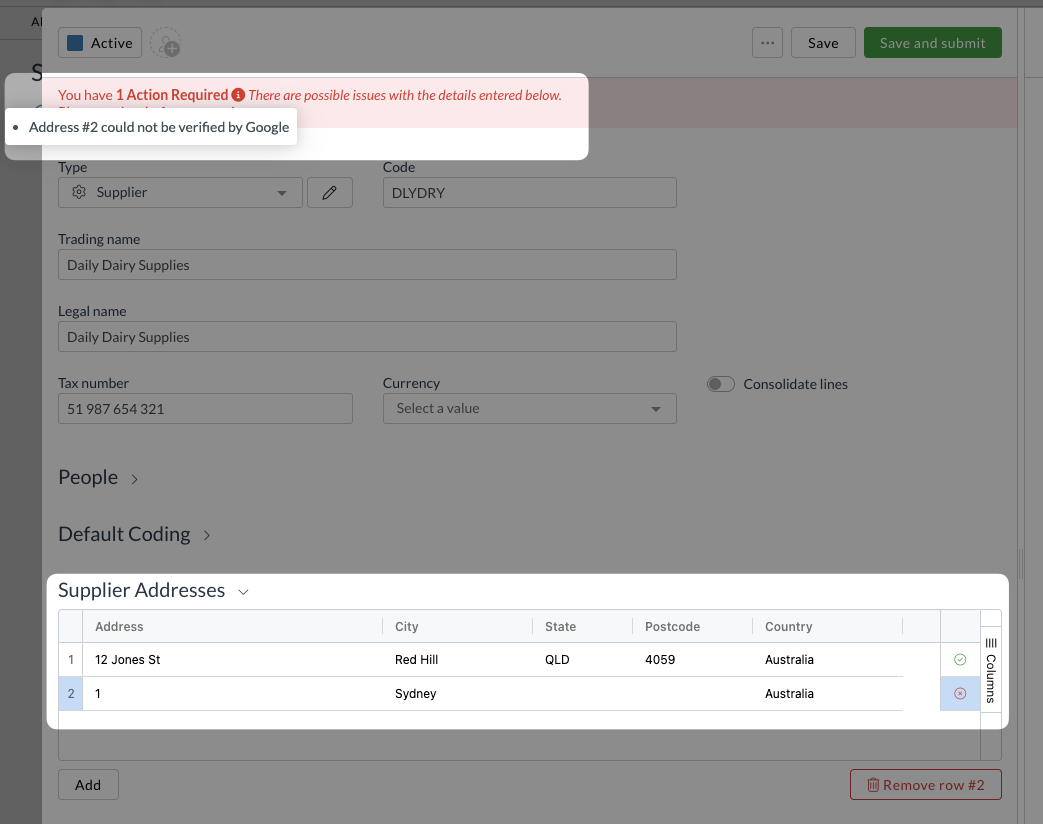The image size is (1043, 824).
Task: Click the red info icon in the Action Required alert
Action: (238, 95)
